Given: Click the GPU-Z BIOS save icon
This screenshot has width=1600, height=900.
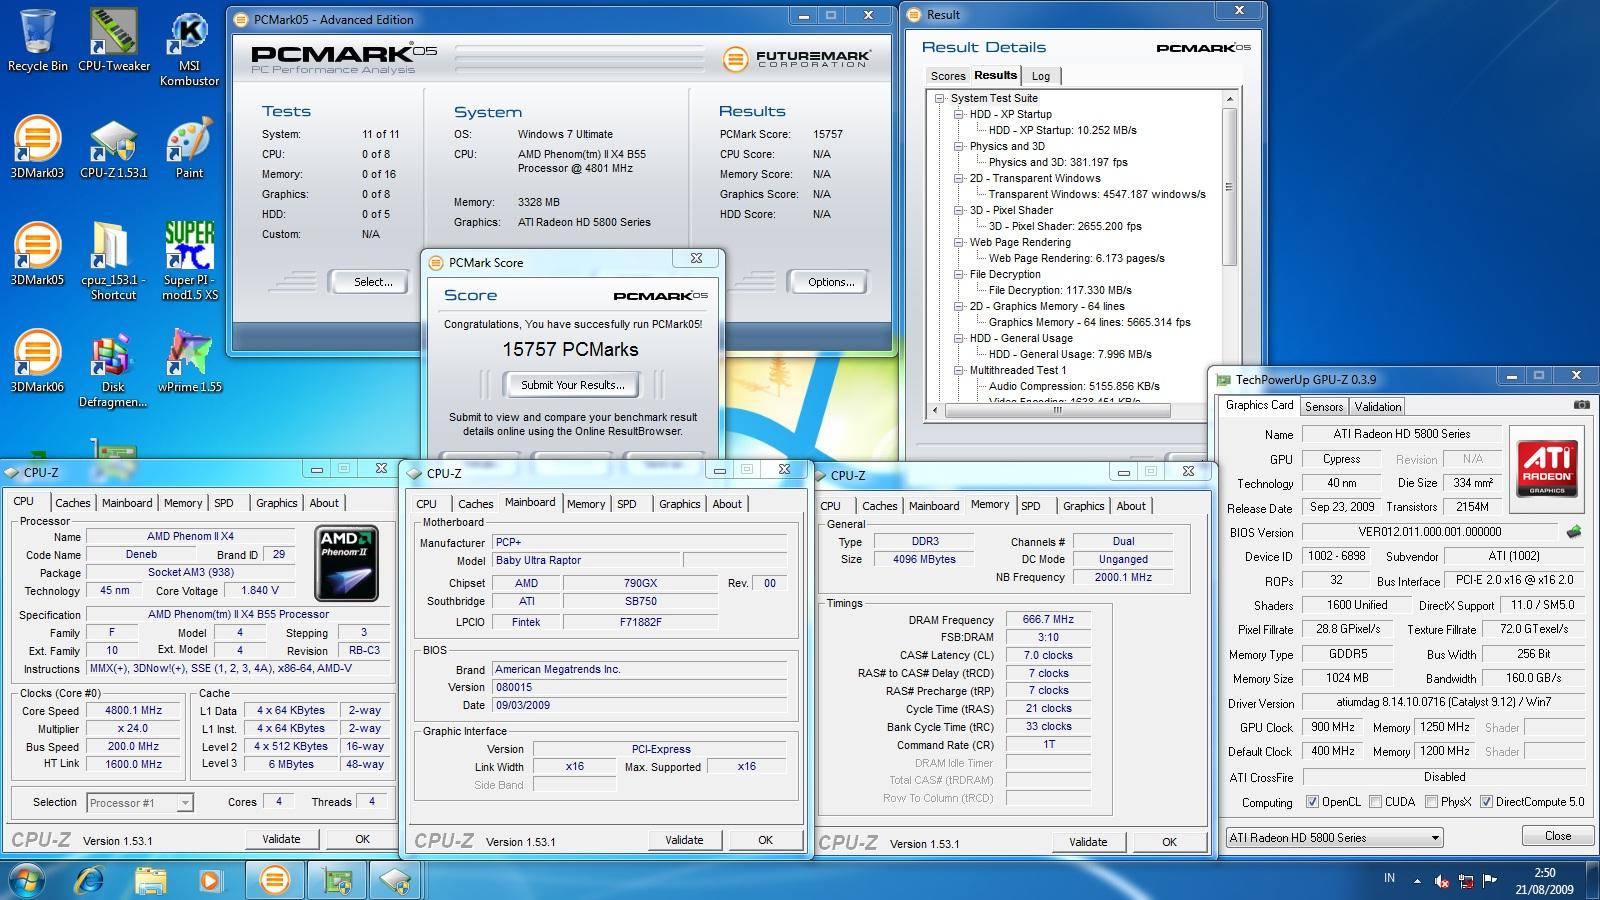Looking at the screenshot, I should coord(1574,532).
